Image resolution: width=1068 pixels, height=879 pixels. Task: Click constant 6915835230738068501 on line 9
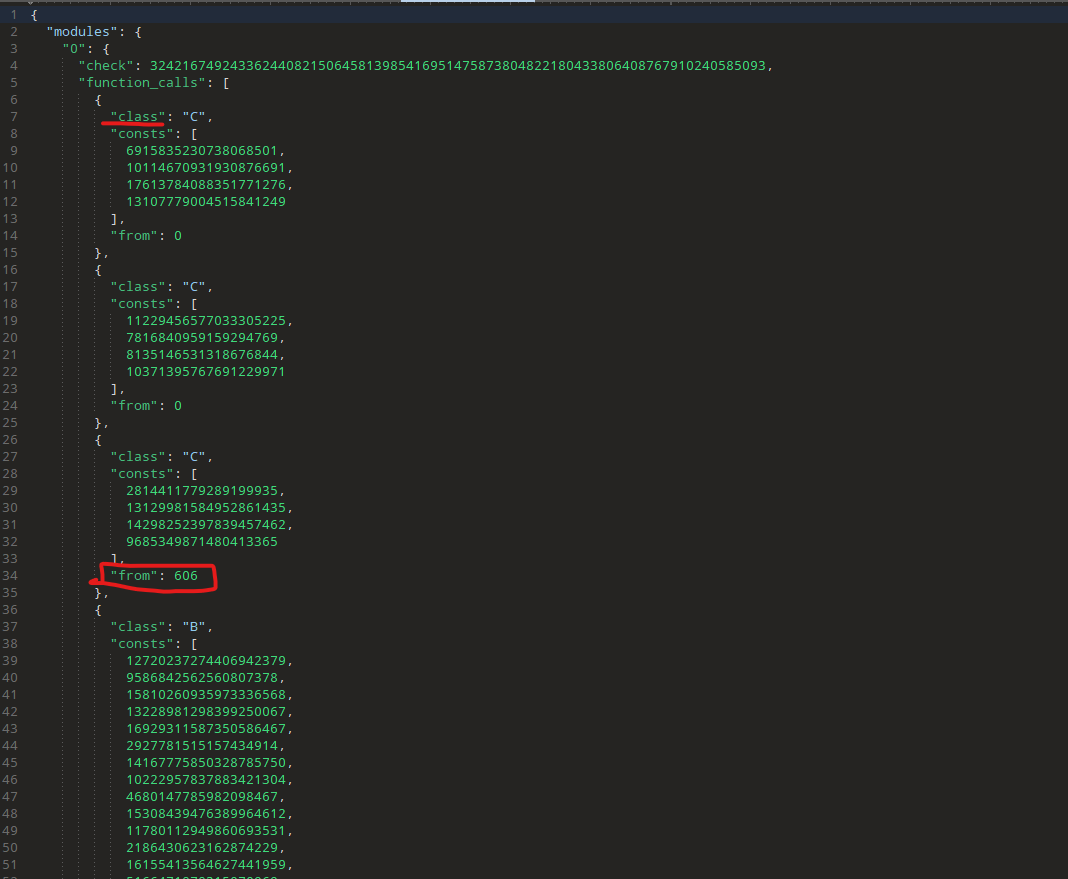pyautogui.click(x=205, y=151)
